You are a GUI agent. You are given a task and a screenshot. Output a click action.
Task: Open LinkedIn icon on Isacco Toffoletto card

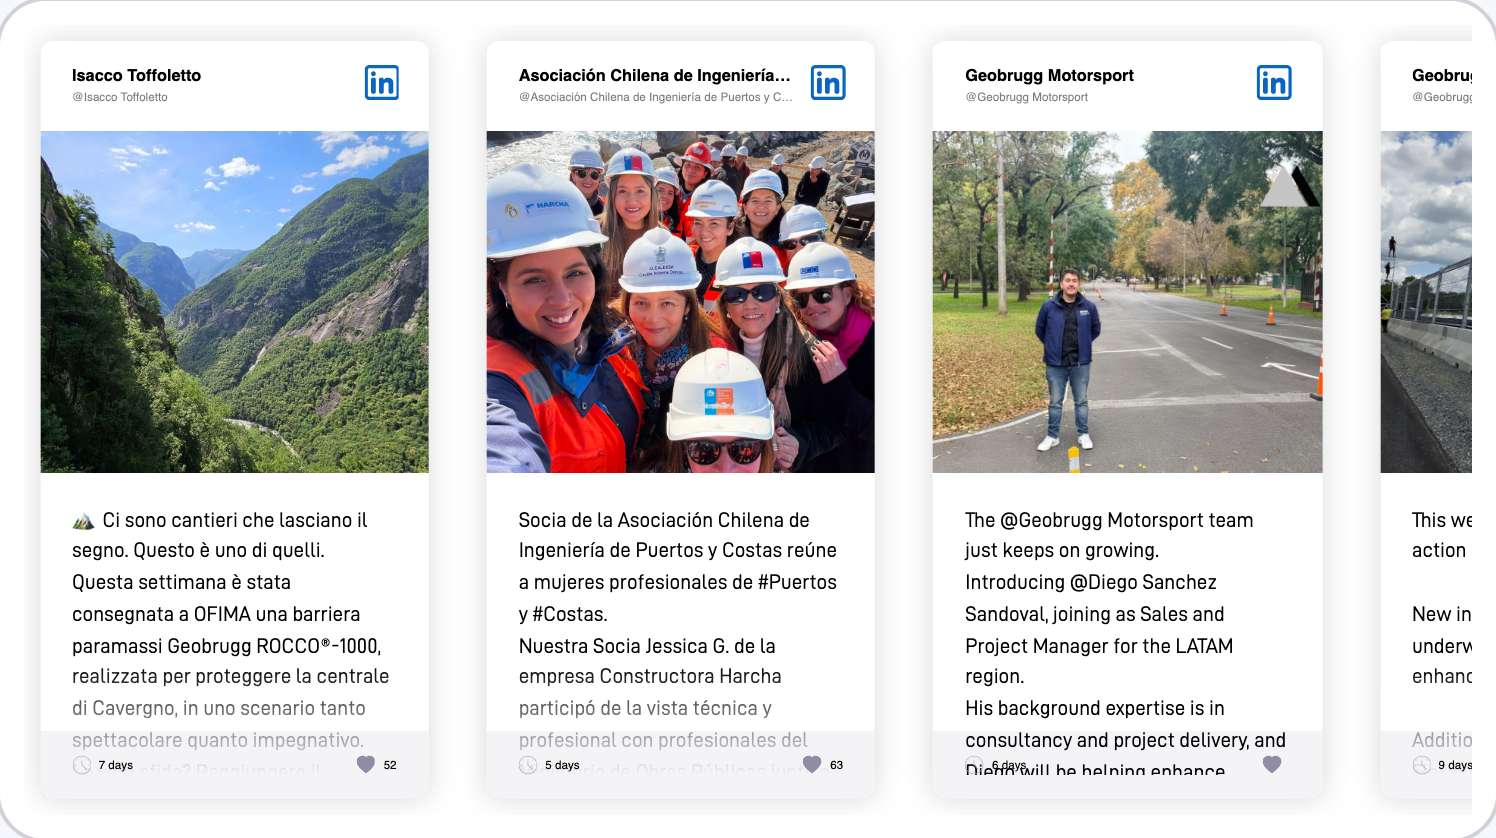click(382, 83)
